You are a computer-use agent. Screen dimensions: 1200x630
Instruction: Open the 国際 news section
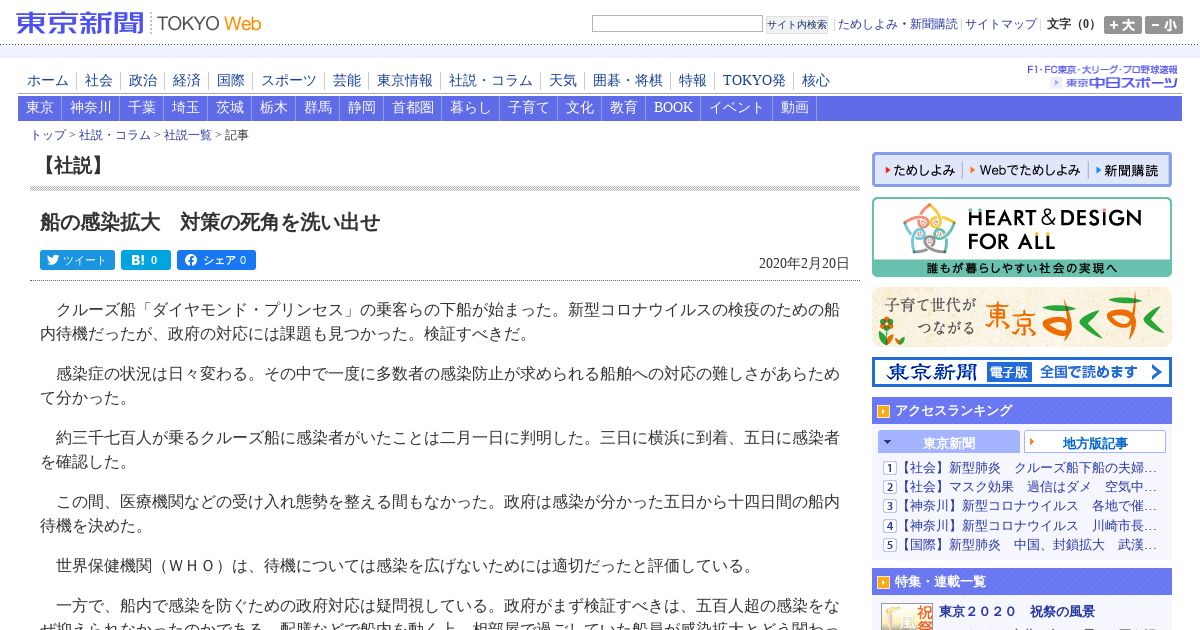pos(231,80)
